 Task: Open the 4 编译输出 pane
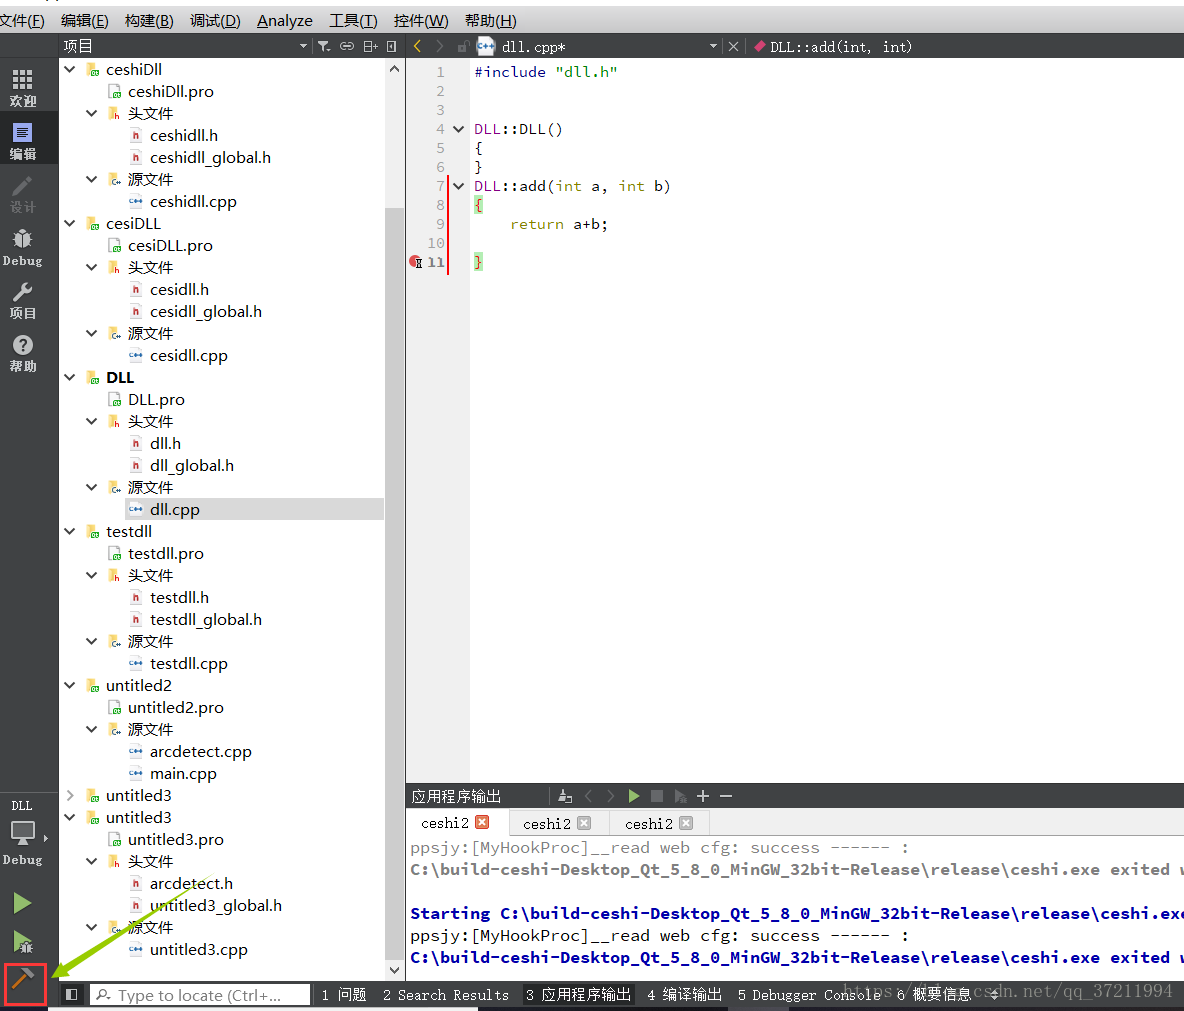(683, 993)
